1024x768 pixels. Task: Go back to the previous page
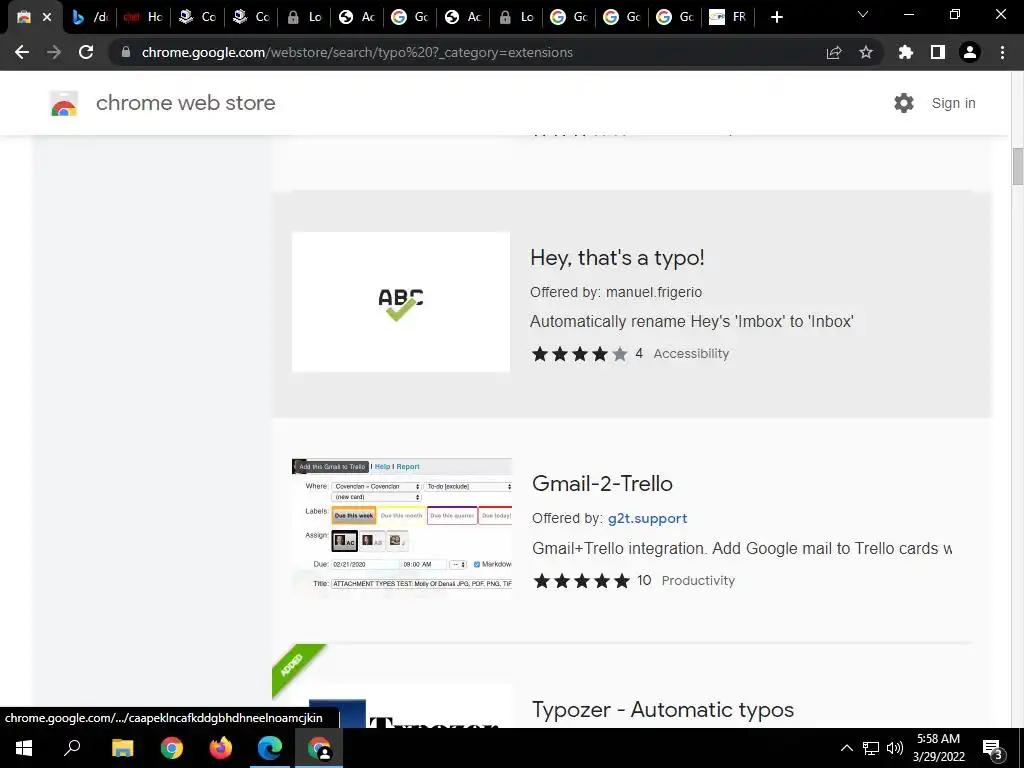click(x=22, y=52)
